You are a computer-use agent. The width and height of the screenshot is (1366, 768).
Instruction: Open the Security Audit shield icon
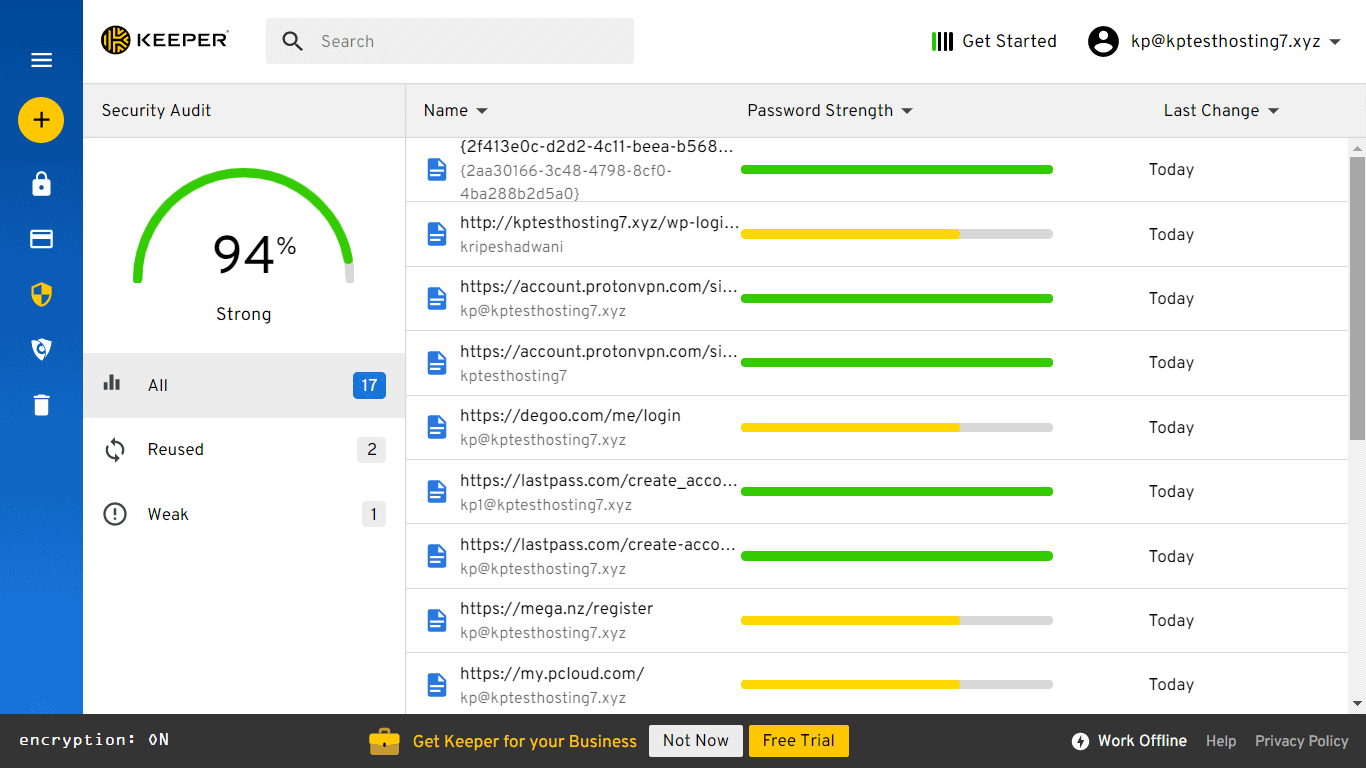pyautogui.click(x=41, y=294)
